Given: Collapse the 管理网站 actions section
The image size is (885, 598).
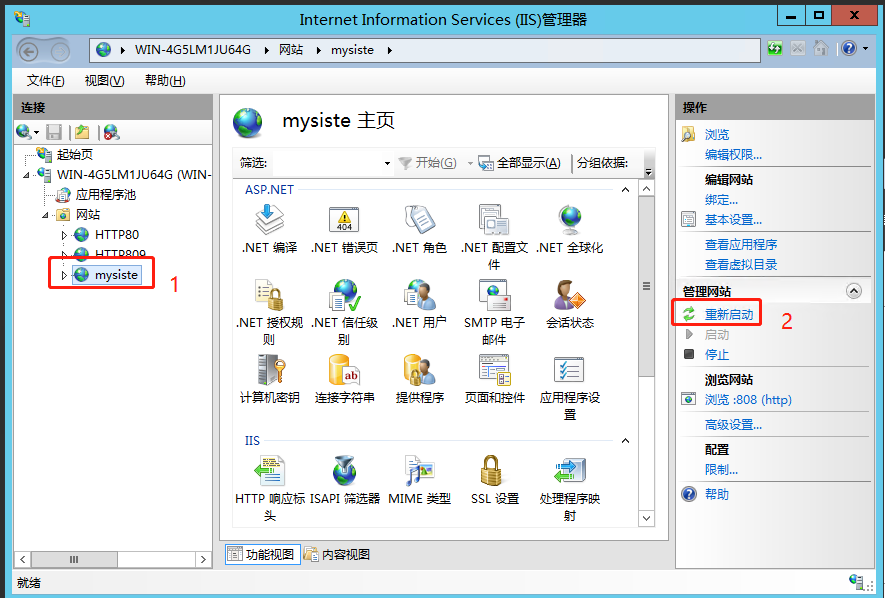Looking at the screenshot, I should pos(854,291).
